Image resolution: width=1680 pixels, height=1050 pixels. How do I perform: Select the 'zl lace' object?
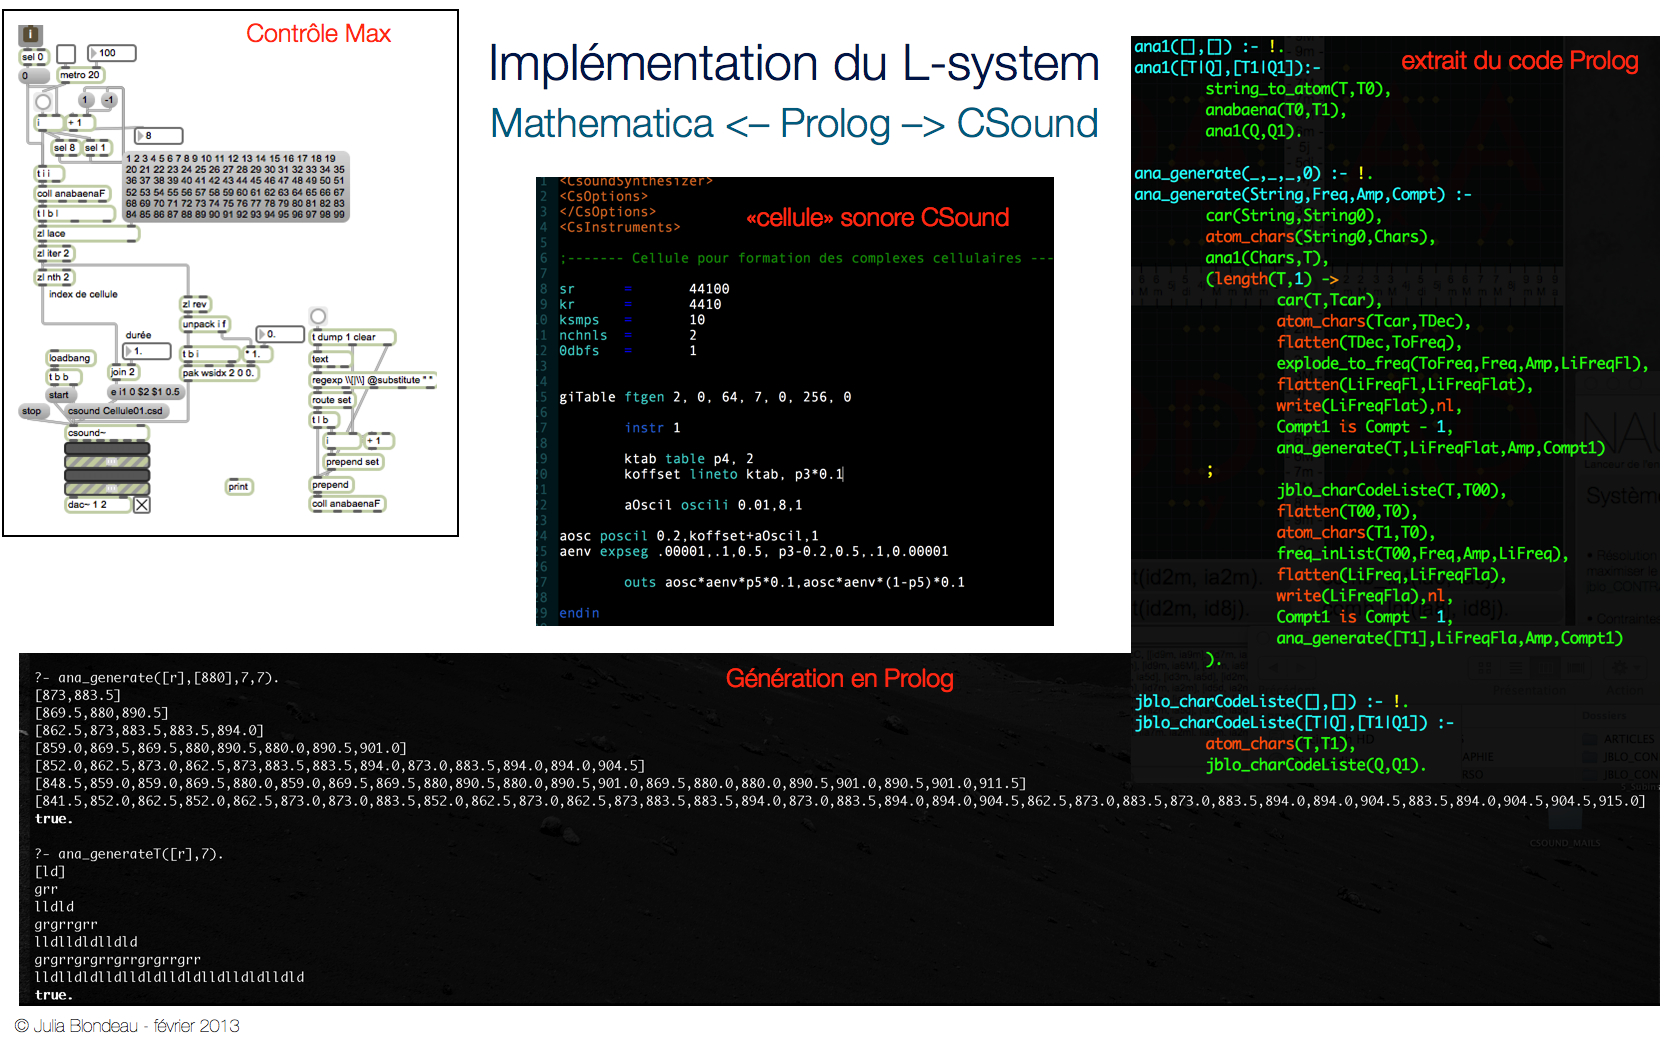point(87,234)
